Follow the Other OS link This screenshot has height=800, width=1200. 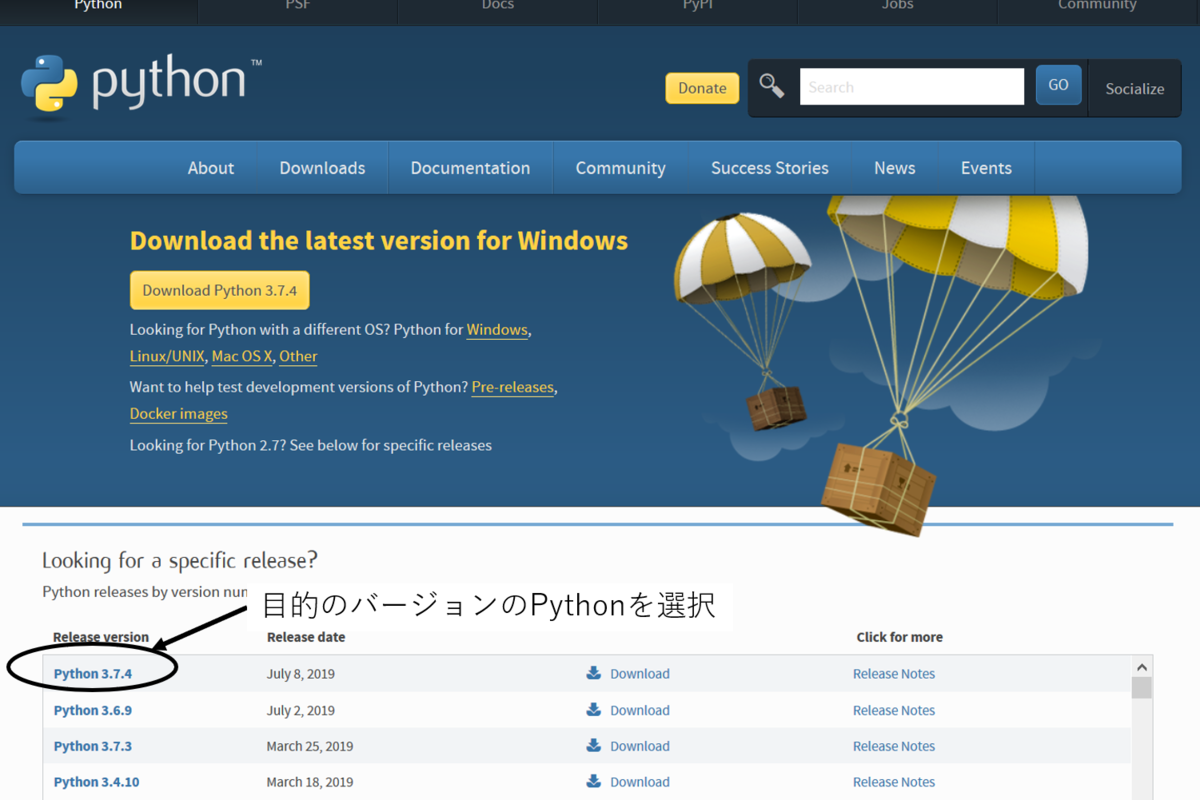click(298, 357)
